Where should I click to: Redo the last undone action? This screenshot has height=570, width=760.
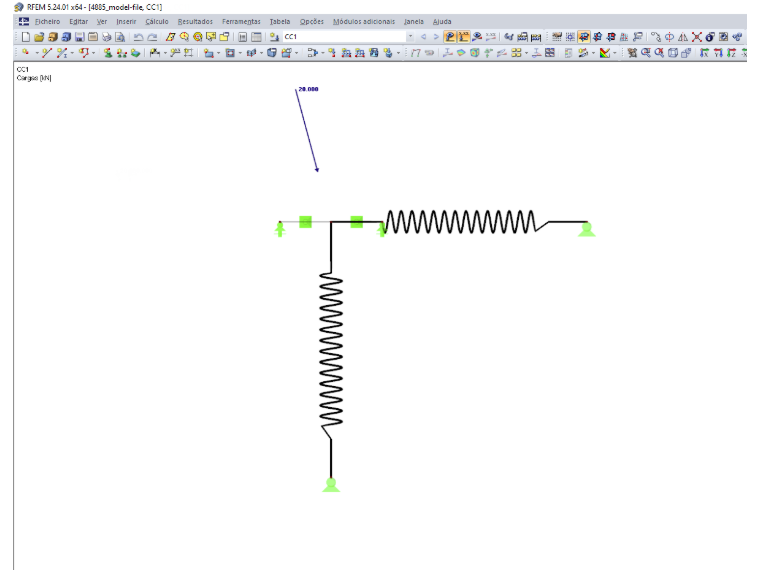click(x=152, y=37)
